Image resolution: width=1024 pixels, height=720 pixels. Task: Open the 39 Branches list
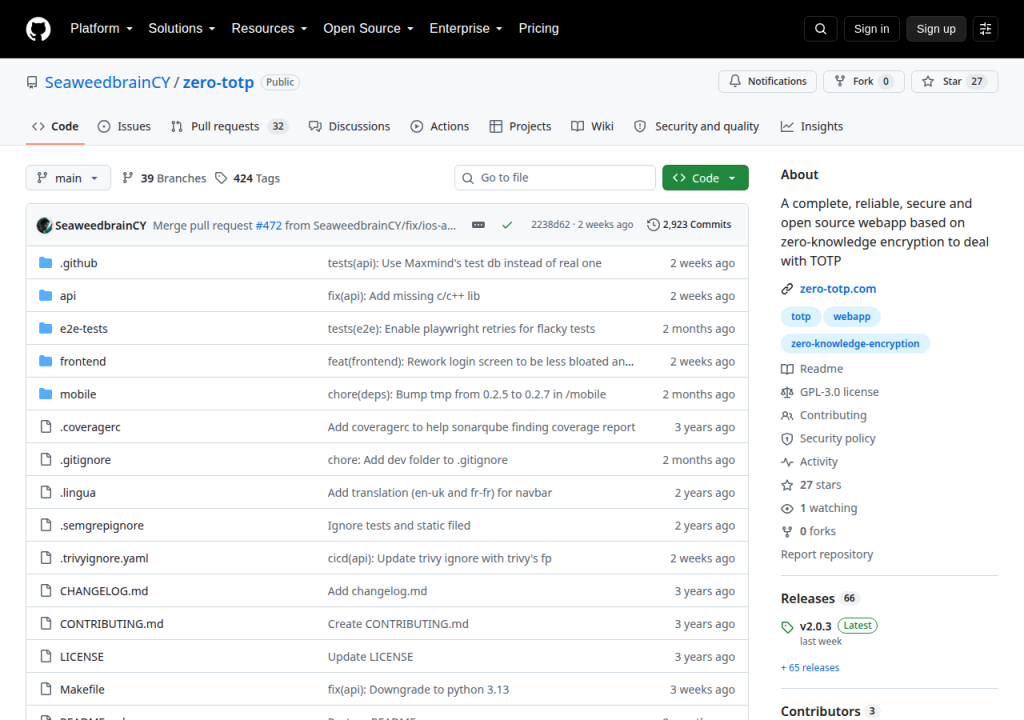tap(164, 178)
